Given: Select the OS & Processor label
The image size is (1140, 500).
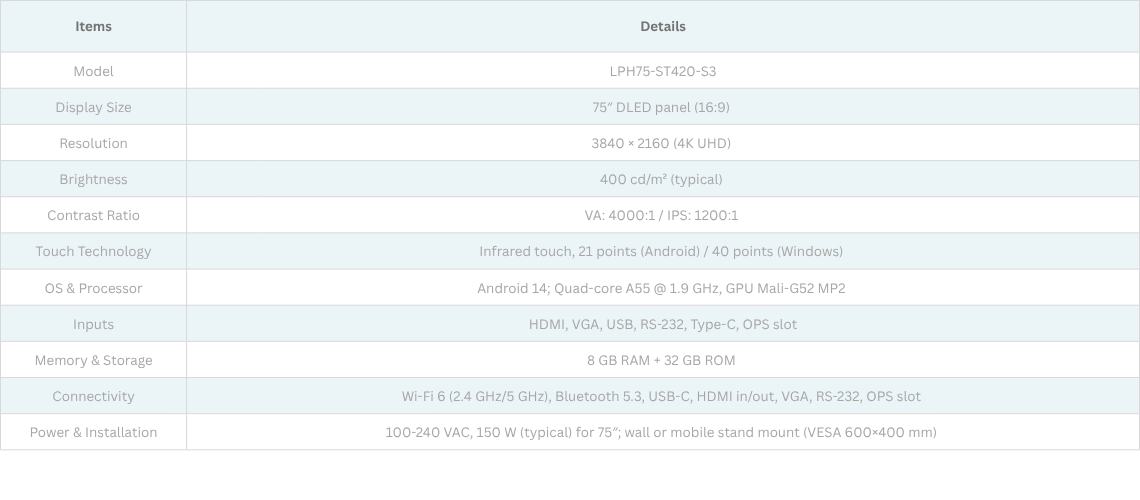Looking at the screenshot, I should [93, 288].
